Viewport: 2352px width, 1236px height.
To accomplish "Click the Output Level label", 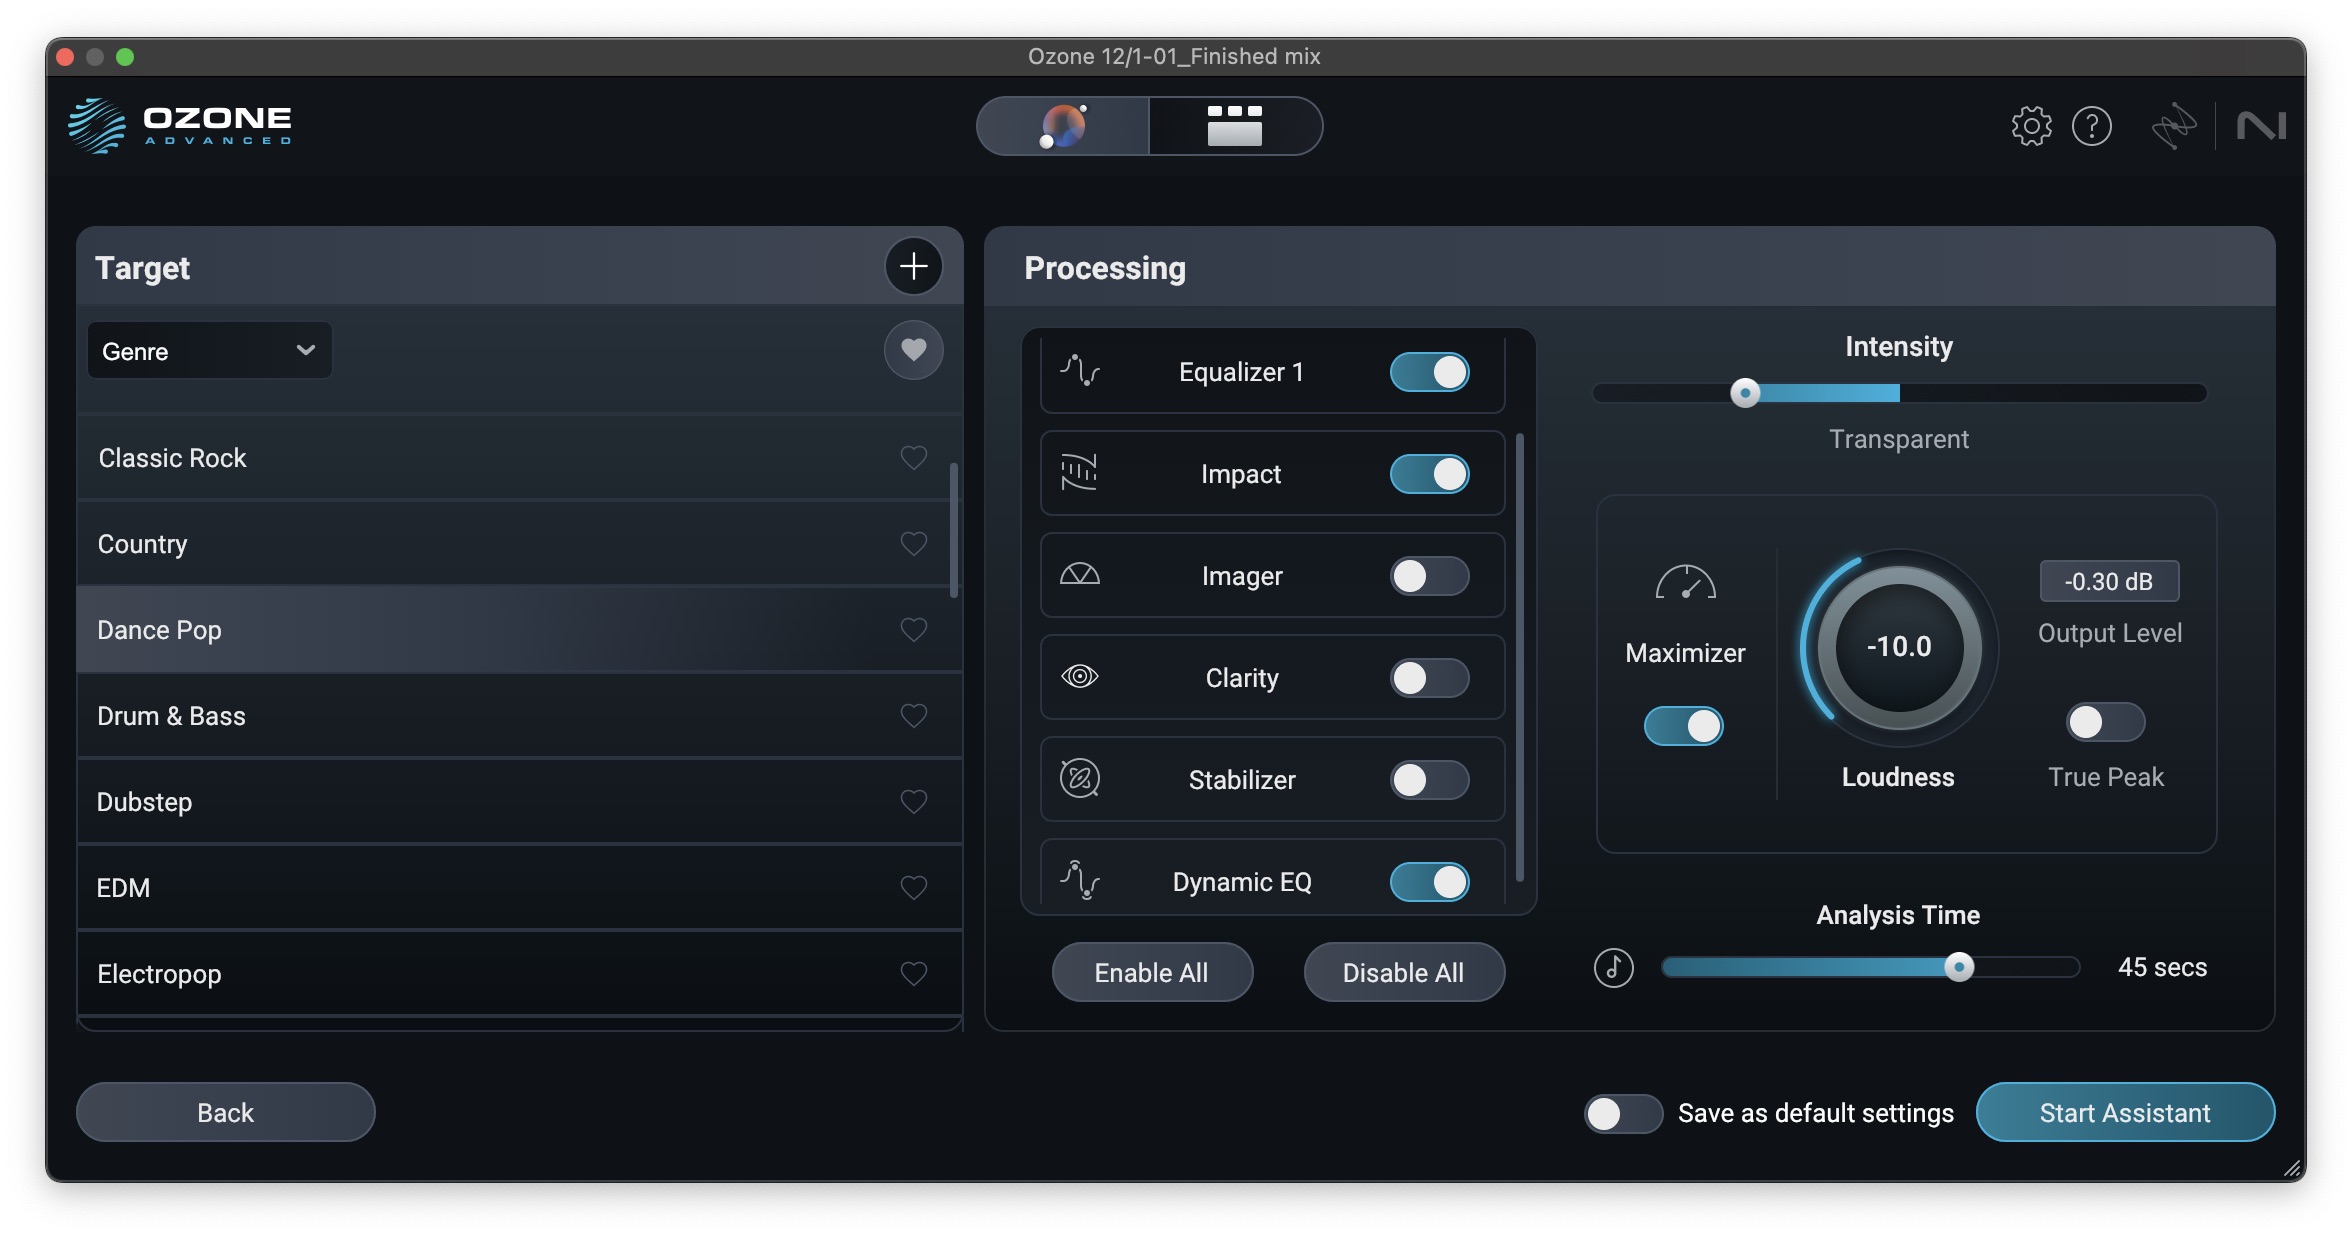I will click(2110, 633).
